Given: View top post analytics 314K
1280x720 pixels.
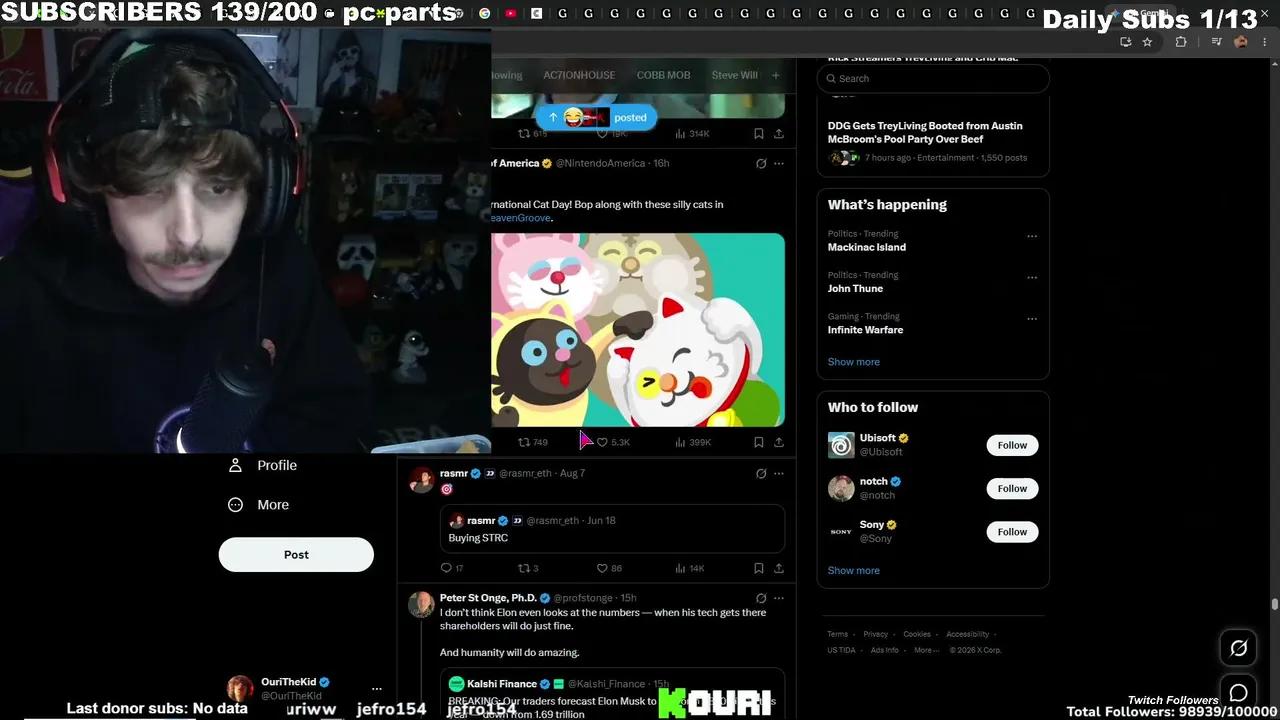Looking at the screenshot, I should 693,133.
